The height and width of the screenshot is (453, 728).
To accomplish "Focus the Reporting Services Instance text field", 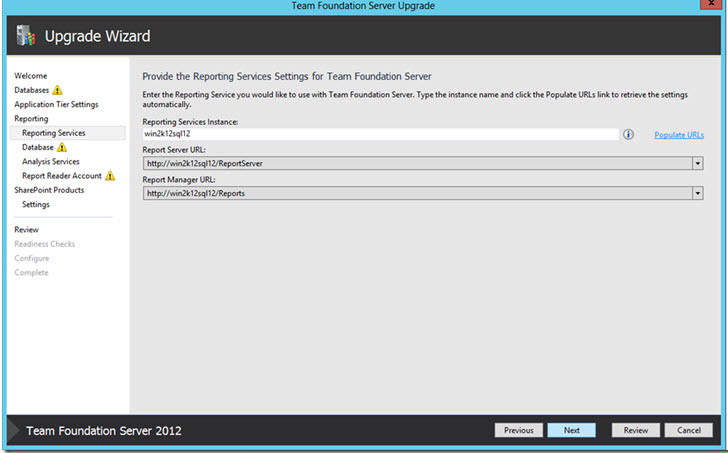I will tap(381, 134).
